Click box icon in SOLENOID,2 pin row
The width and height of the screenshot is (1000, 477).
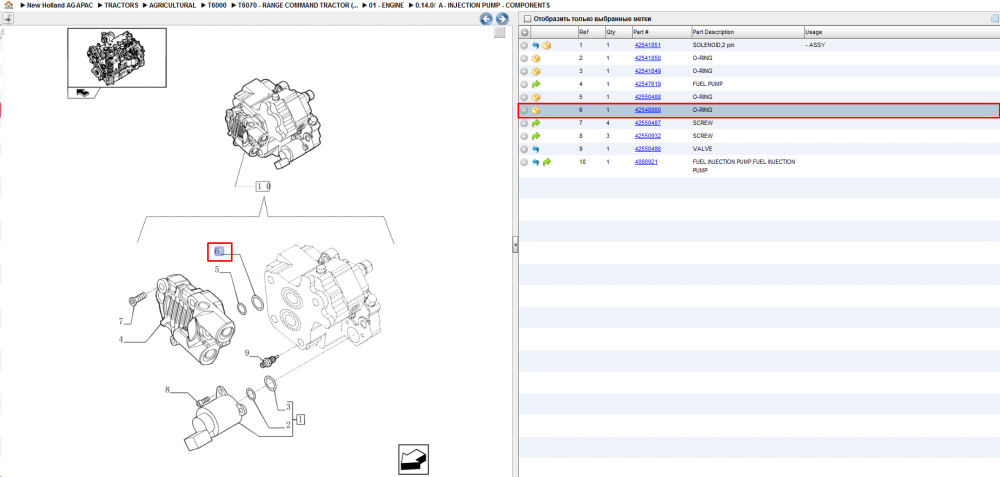tap(547, 45)
